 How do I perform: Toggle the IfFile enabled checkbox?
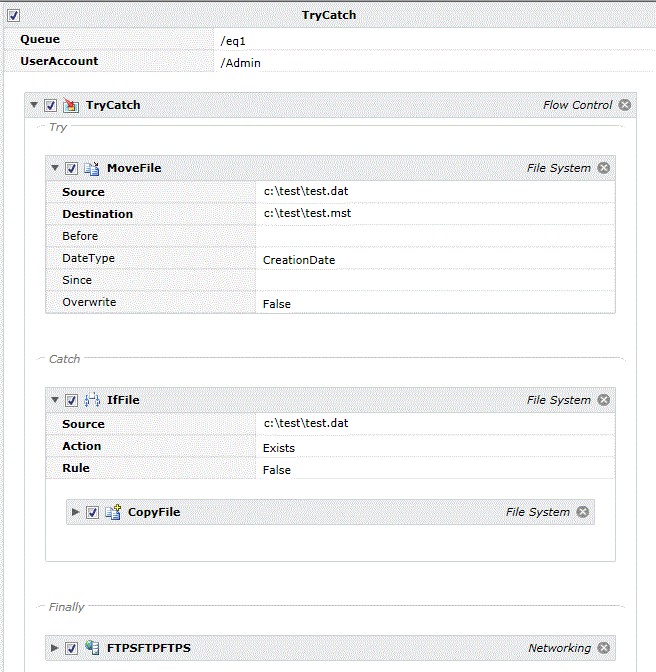tap(71, 400)
